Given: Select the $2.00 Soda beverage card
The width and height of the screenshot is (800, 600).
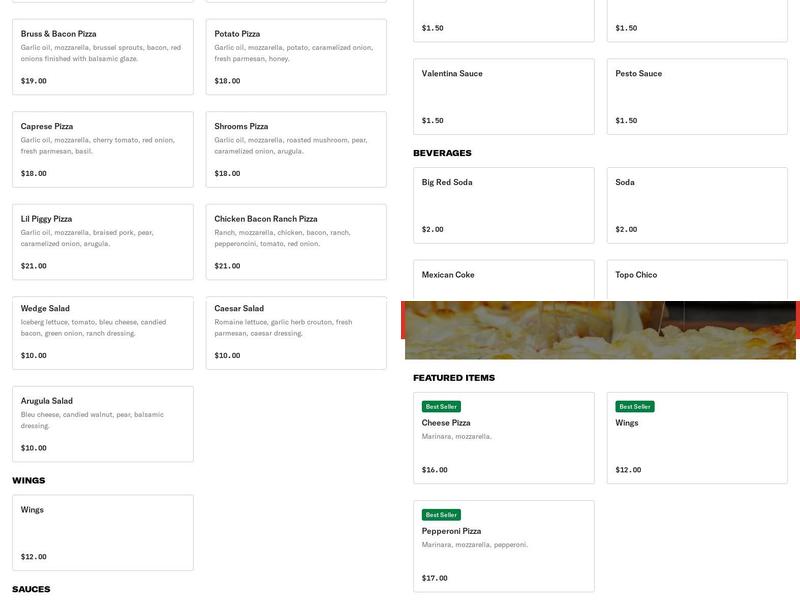Looking at the screenshot, I should (x=697, y=205).
